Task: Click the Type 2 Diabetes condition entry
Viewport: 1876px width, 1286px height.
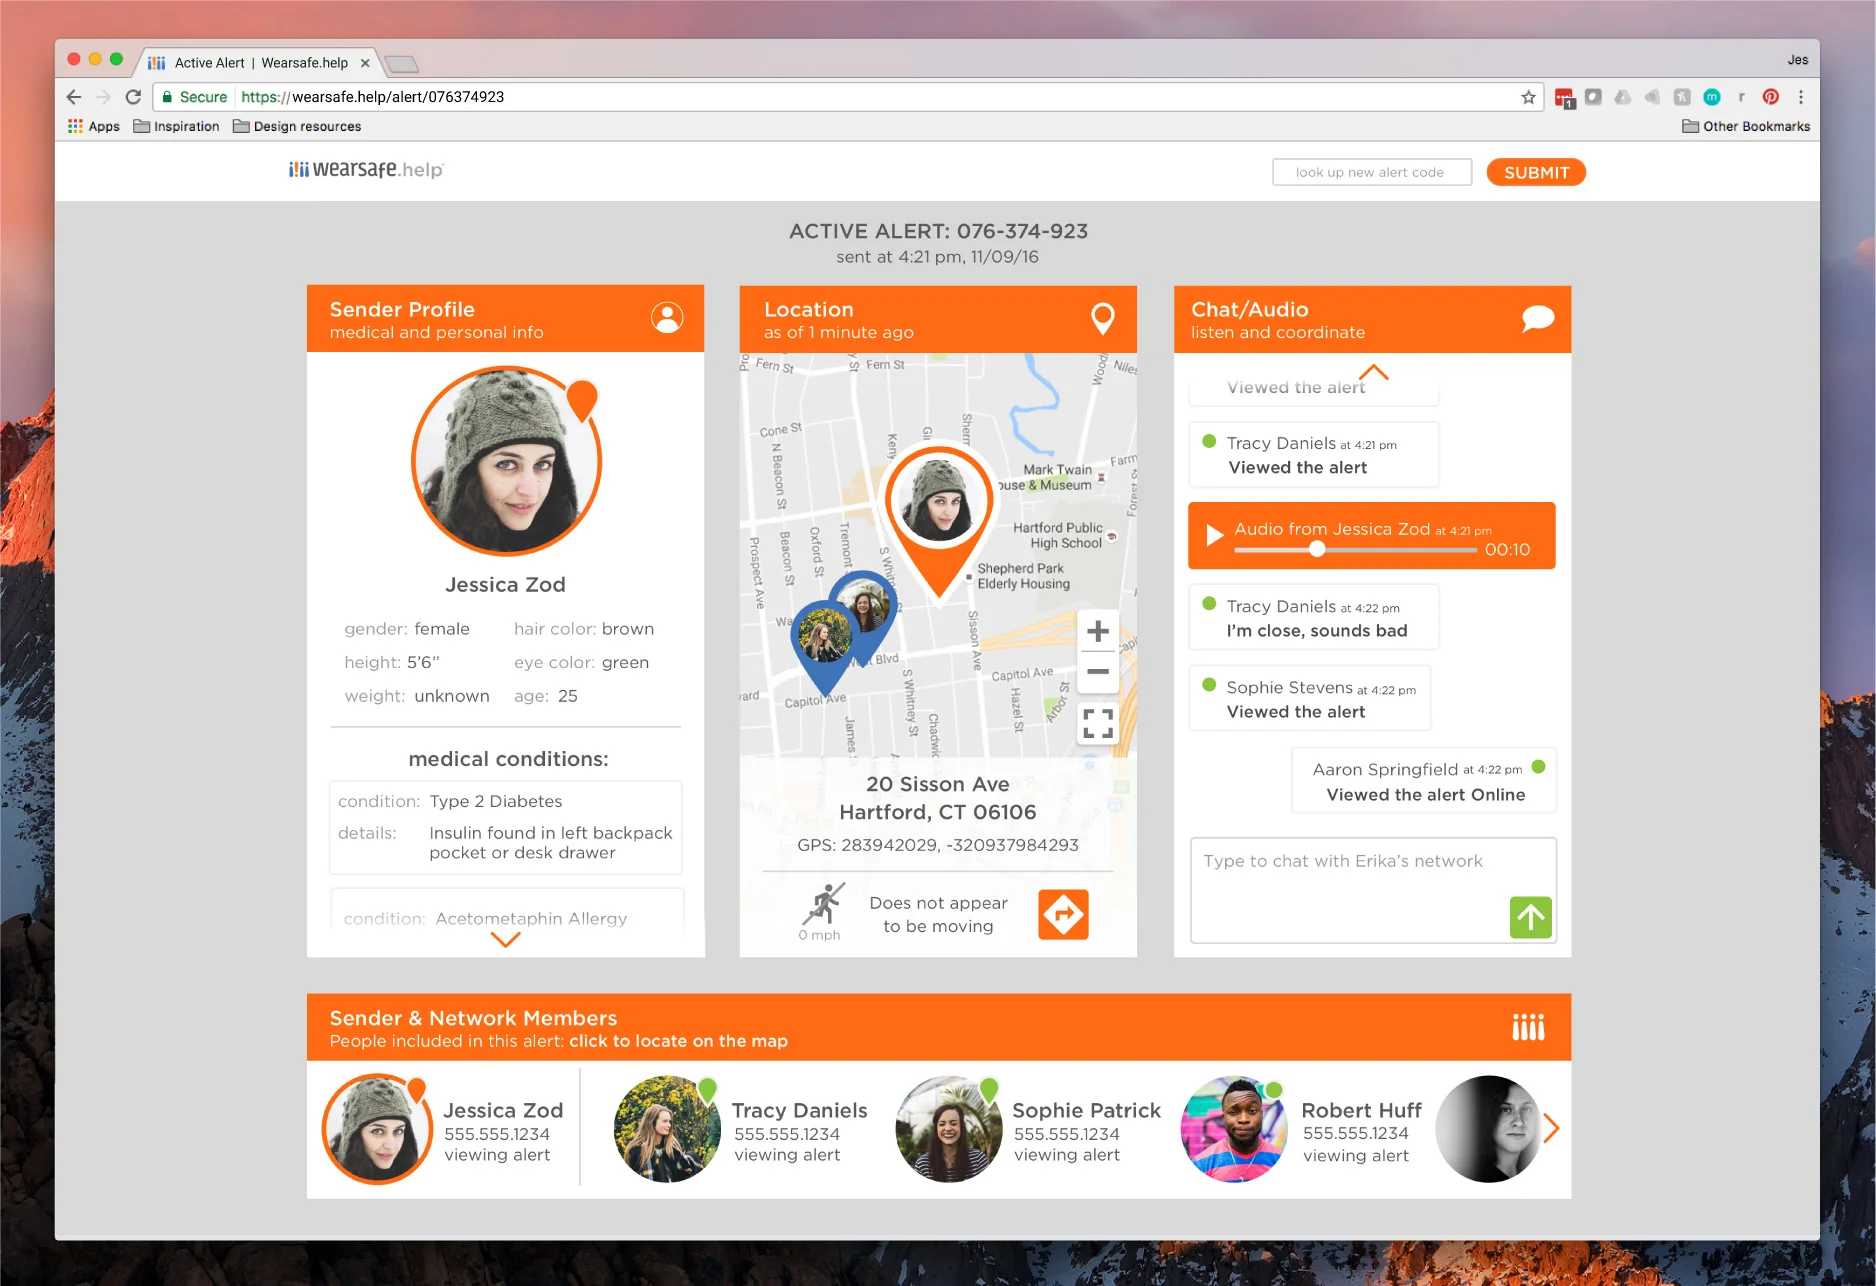Action: click(506, 827)
